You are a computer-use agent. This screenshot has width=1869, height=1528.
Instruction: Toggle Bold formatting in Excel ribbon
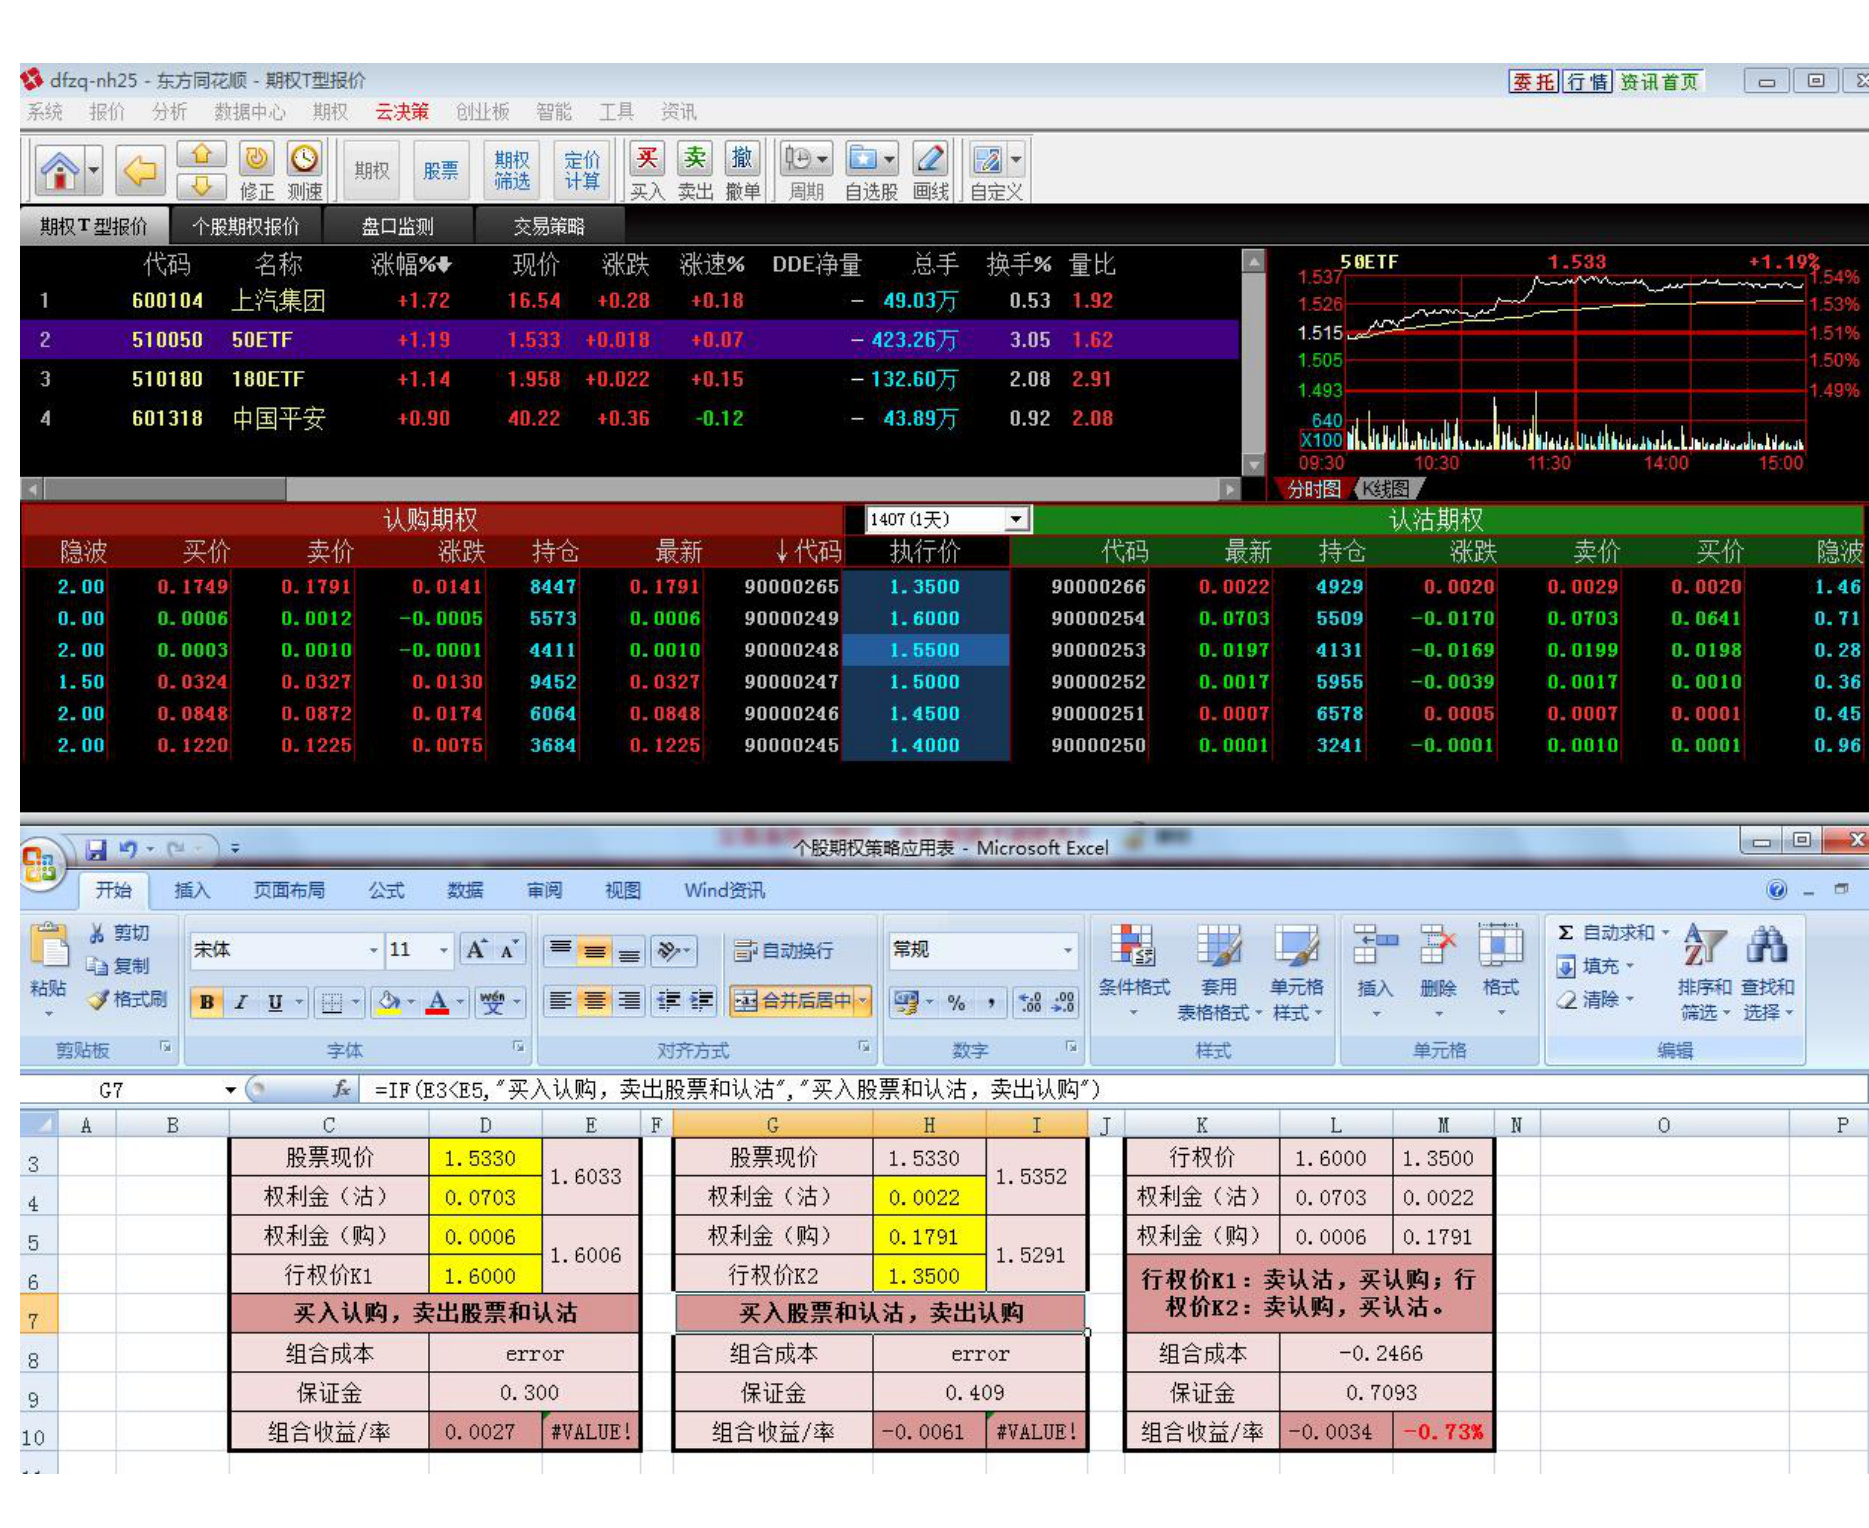pos(207,1002)
